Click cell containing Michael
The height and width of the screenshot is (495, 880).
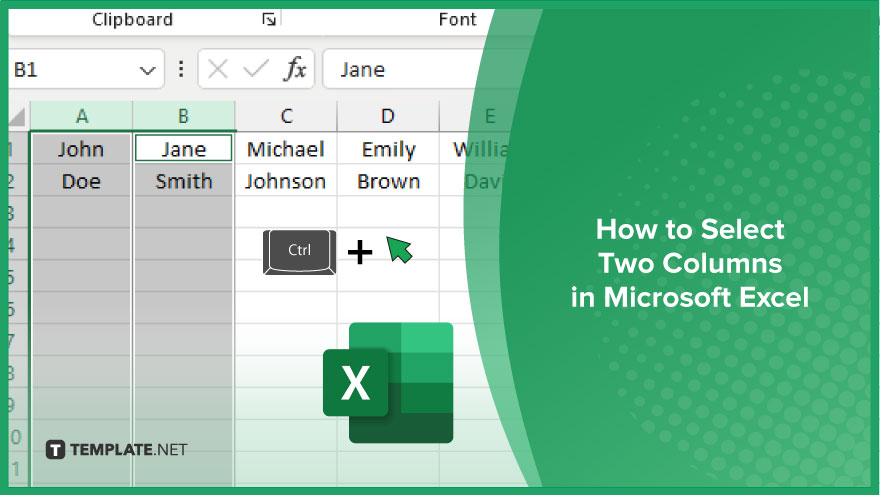point(286,149)
